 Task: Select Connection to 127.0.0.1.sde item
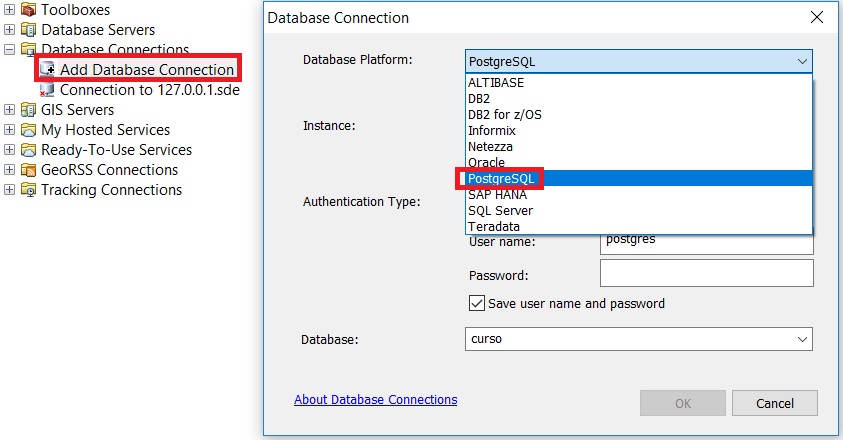[150, 90]
